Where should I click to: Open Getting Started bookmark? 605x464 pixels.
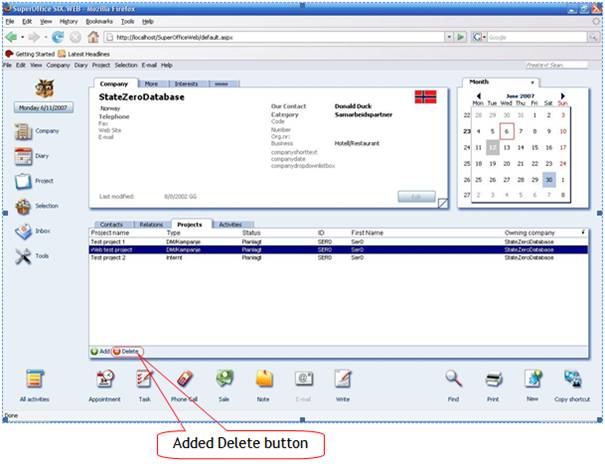30,54
